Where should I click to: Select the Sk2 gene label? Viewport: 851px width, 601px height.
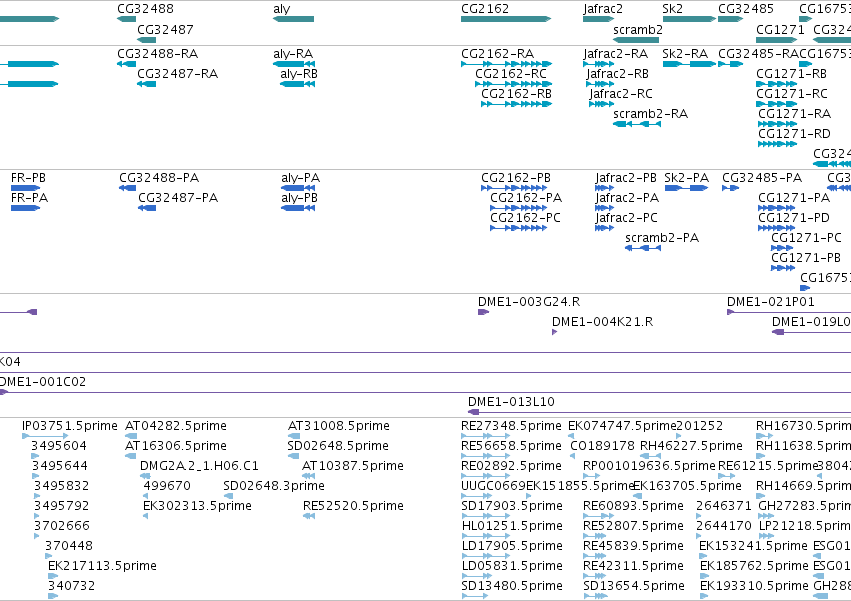[672, 9]
